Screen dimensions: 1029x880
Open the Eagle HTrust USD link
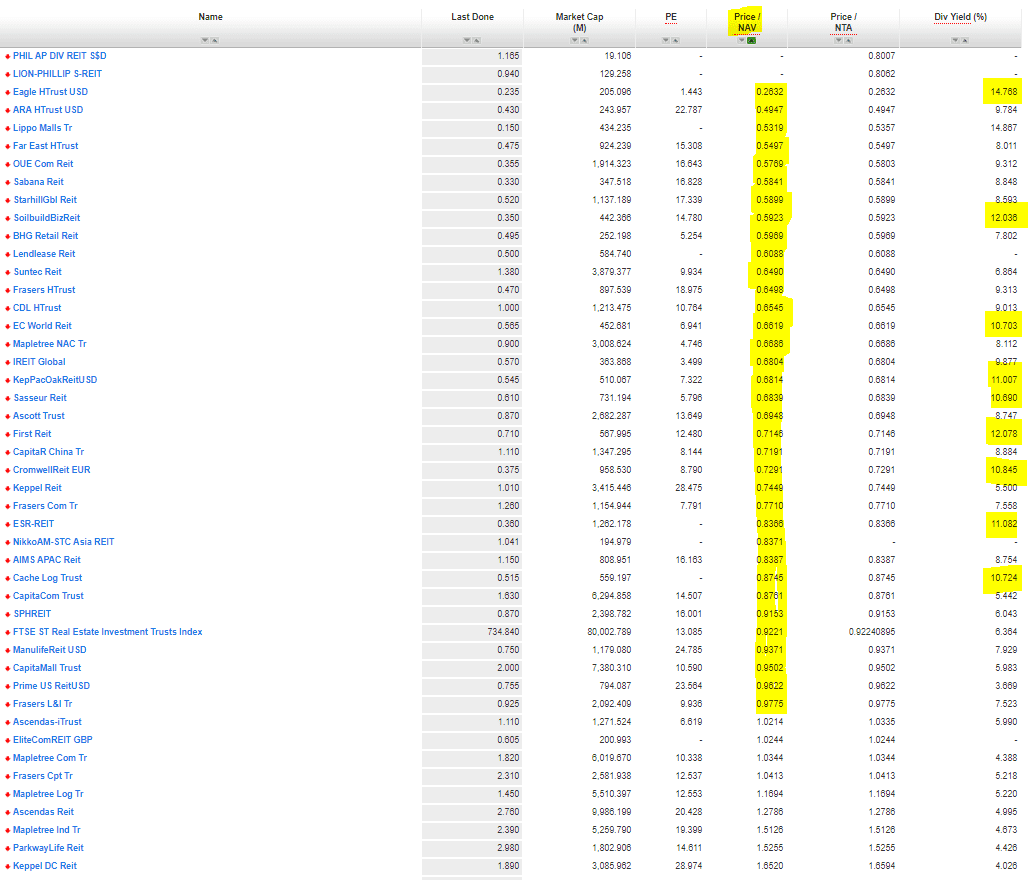tap(51, 92)
